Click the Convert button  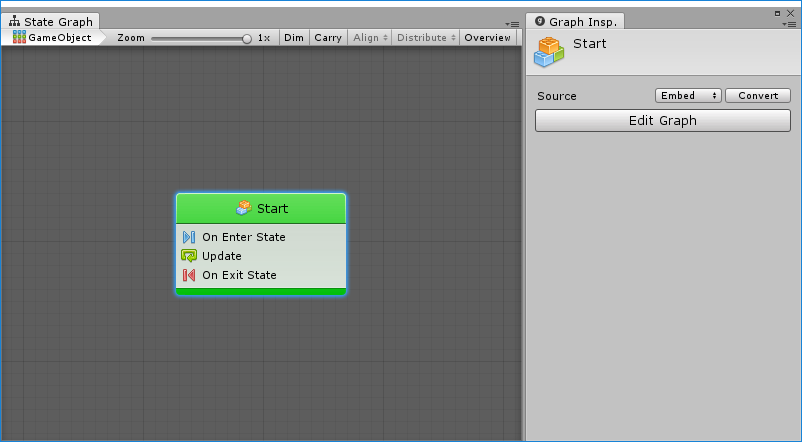[758, 96]
